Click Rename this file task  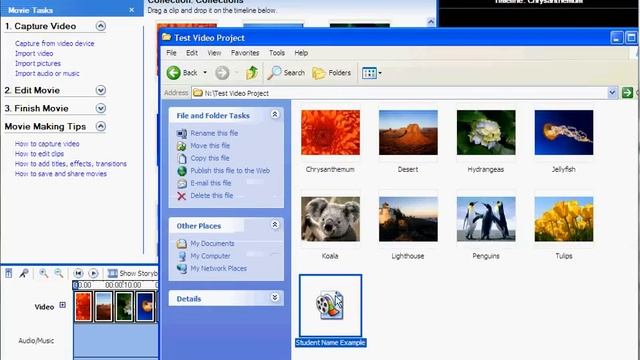pyautogui.click(x=214, y=133)
